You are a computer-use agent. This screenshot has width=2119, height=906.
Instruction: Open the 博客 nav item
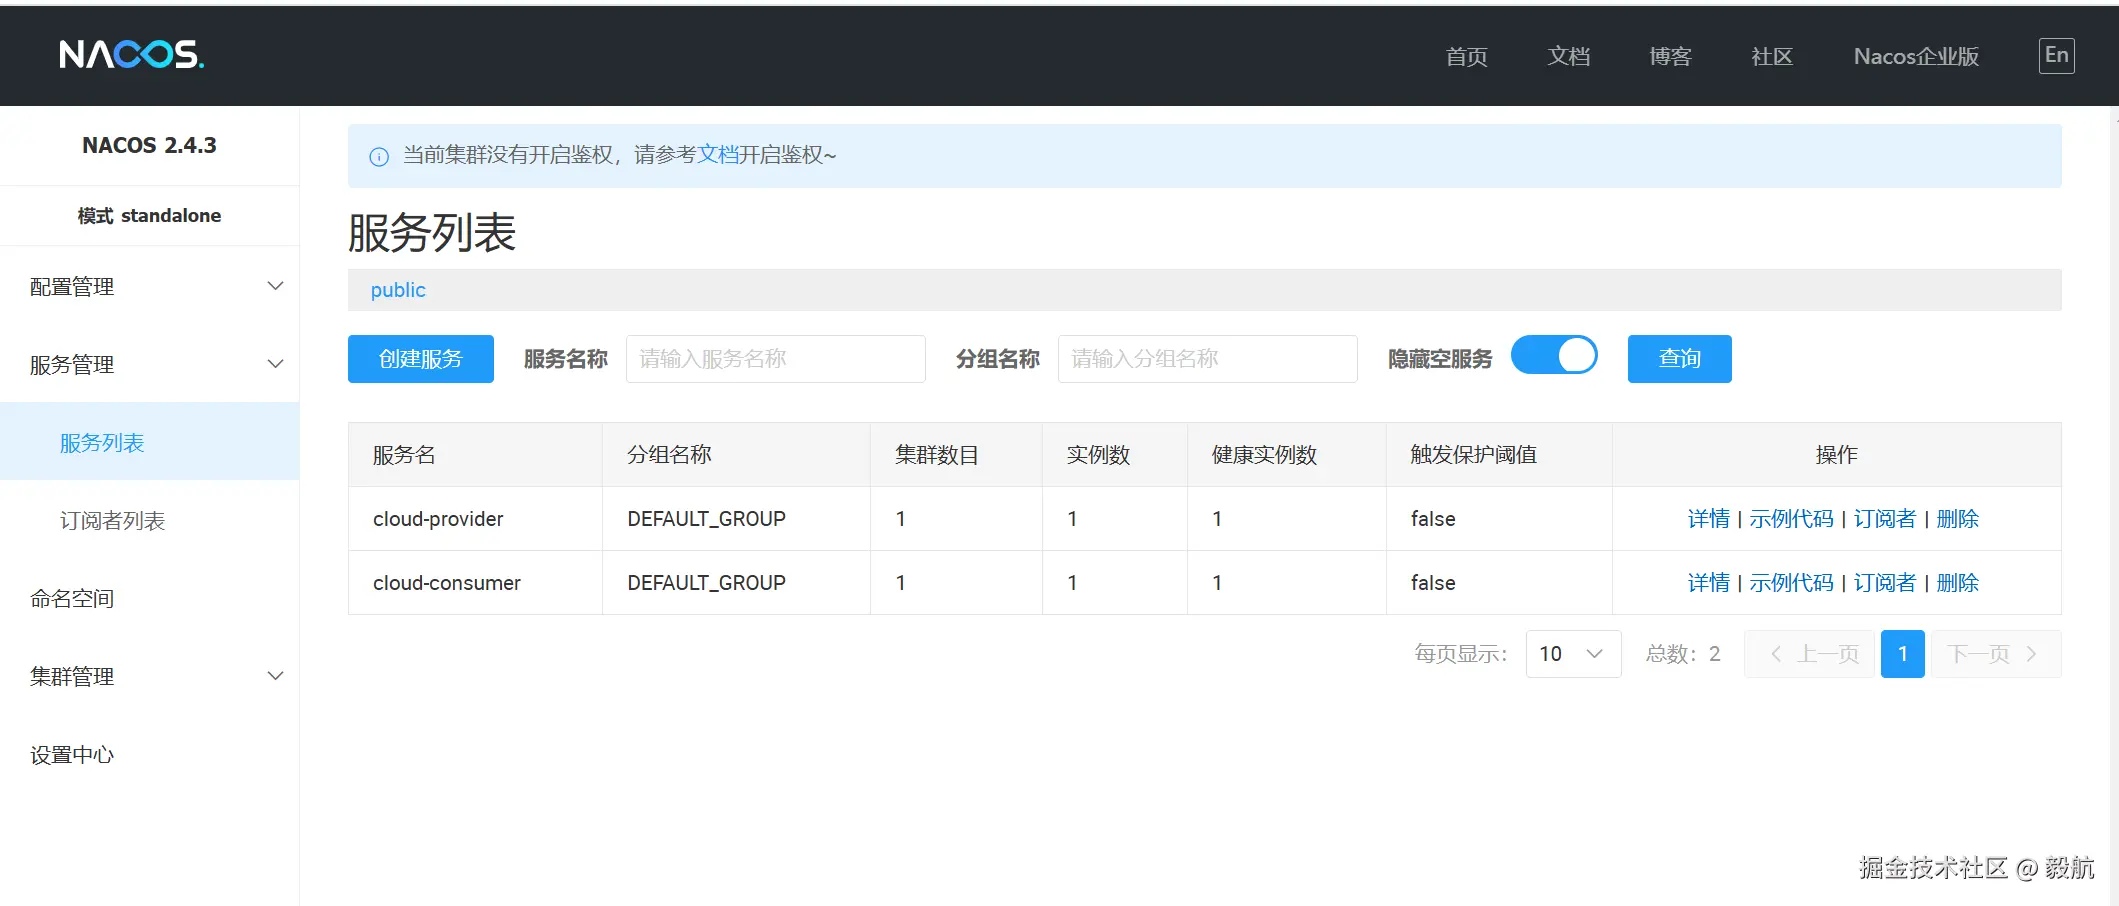[1670, 56]
